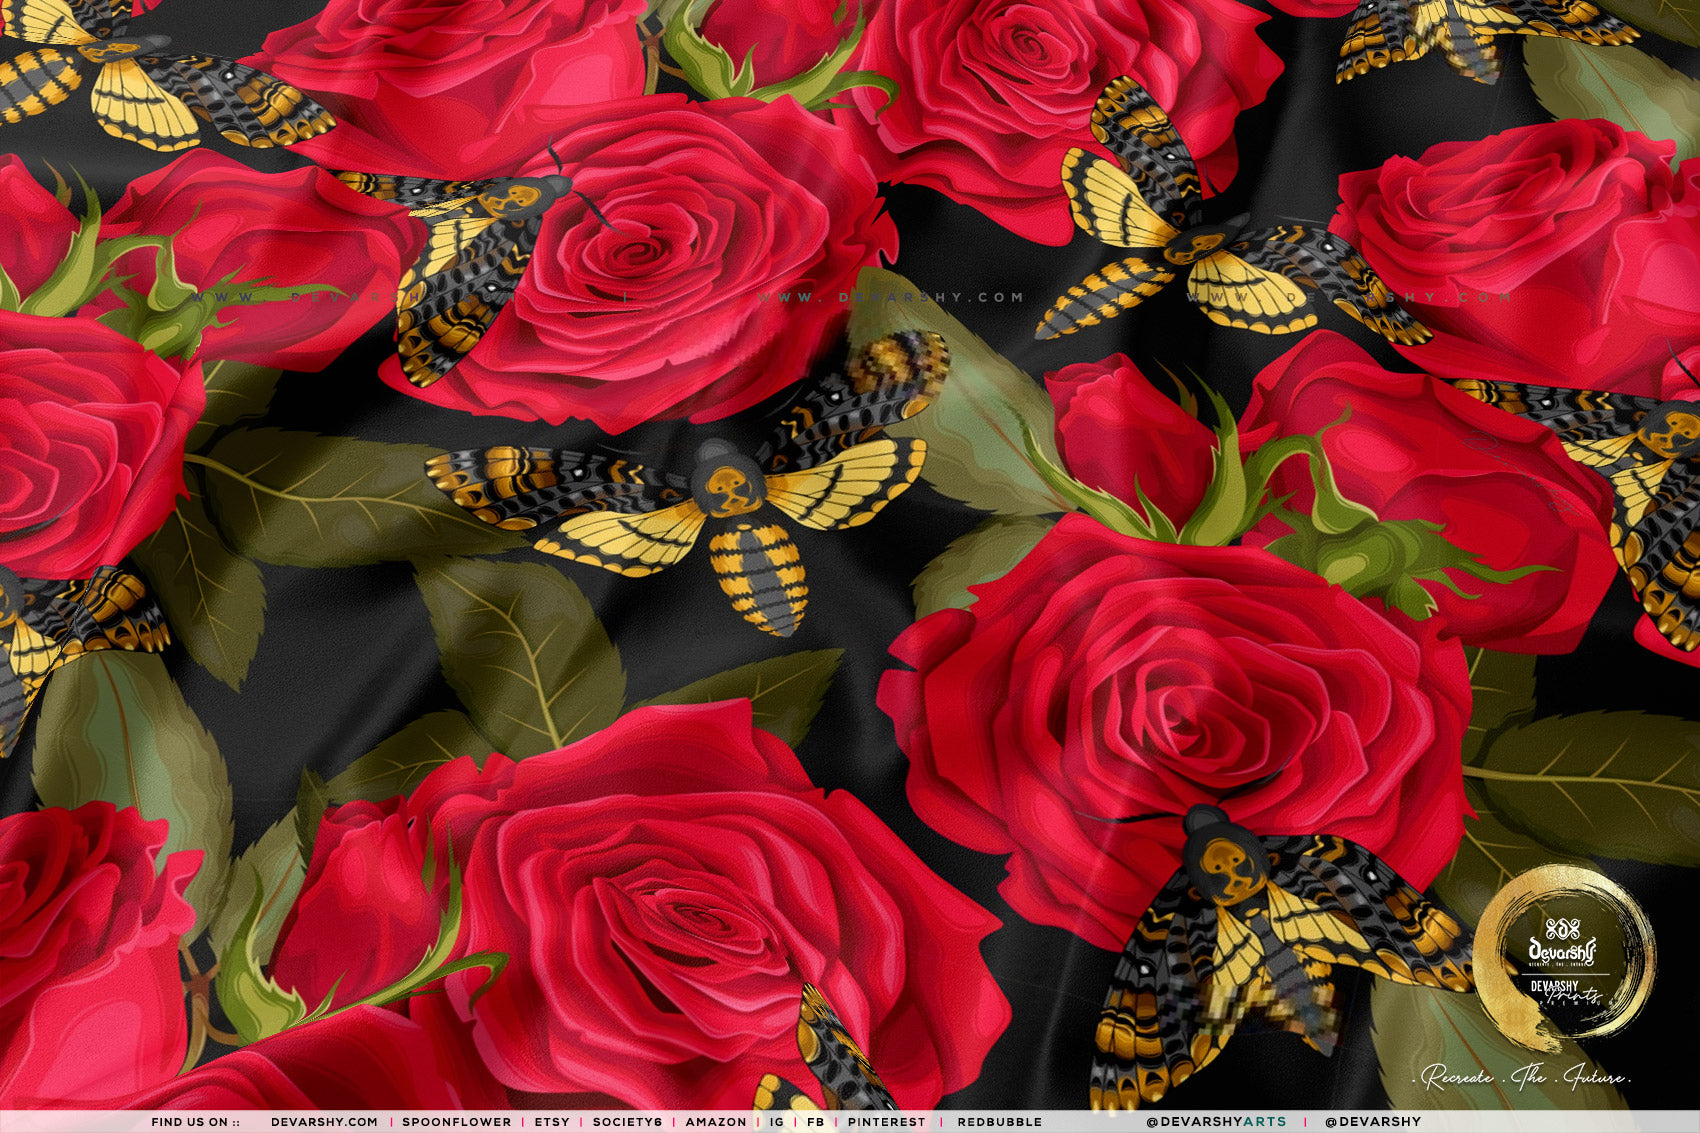The image size is (1700, 1133).
Task: Select the footer bar strip at the bottom
Action: [850, 1122]
